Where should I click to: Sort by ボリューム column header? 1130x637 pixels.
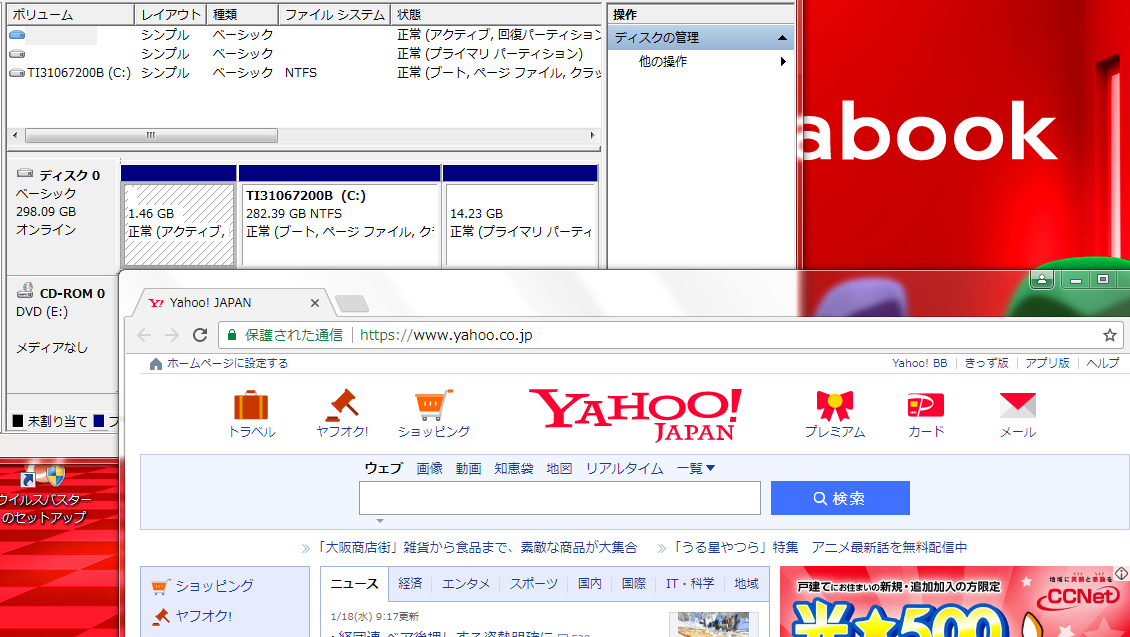tap(71, 14)
